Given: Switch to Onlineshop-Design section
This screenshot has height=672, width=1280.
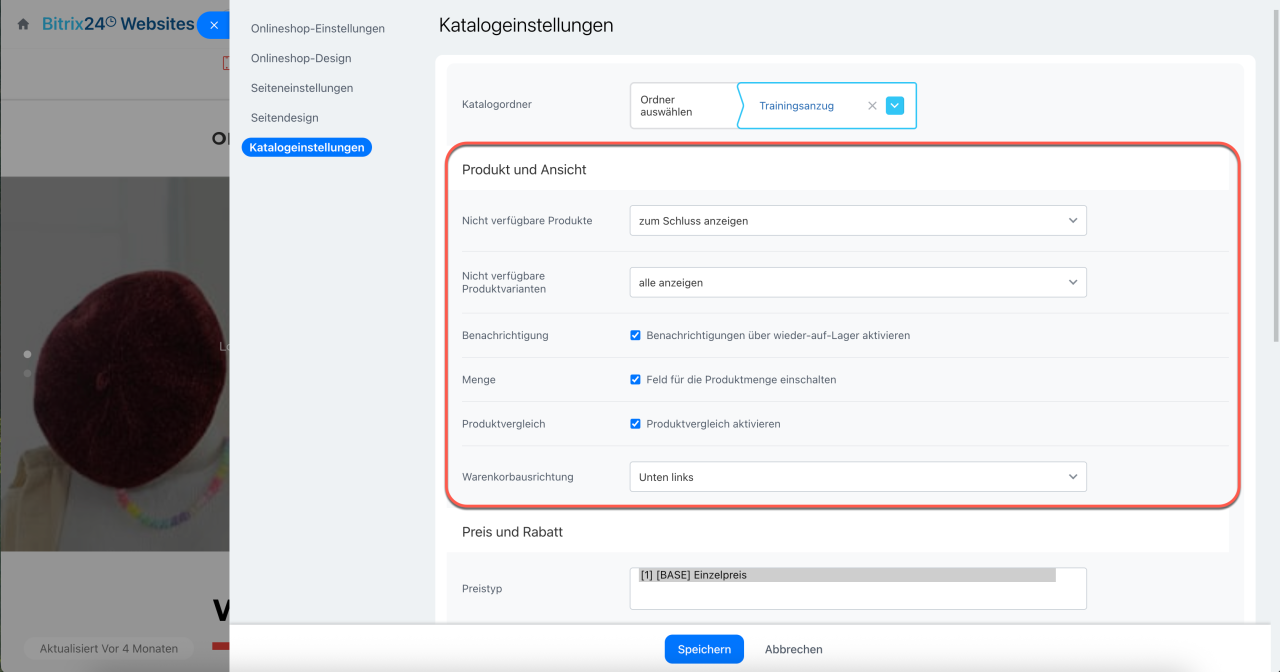Looking at the screenshot, I should pos(301,58).
